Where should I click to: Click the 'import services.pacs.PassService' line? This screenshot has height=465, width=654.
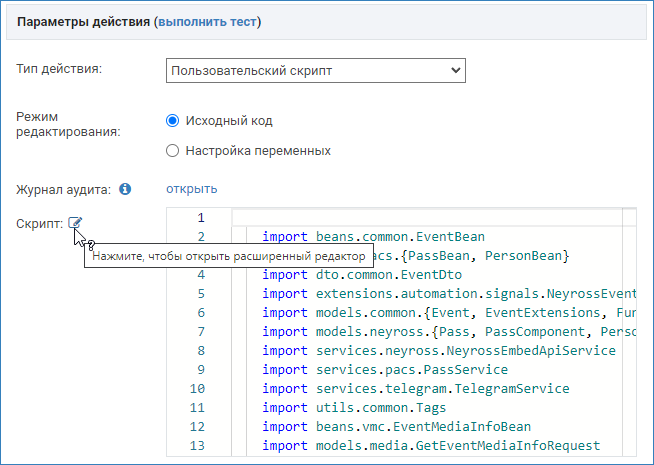coord(386,370)
